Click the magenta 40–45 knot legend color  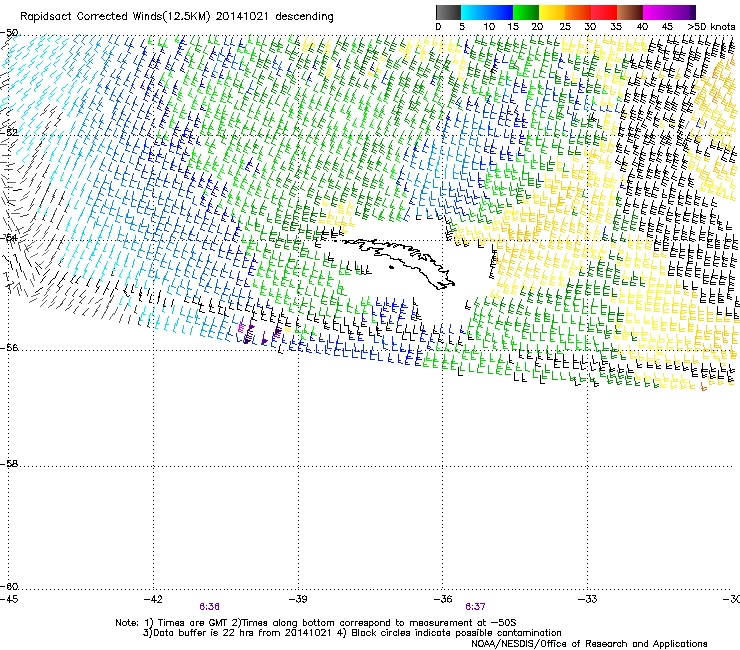pyautogui.click(x=656, y=12)
